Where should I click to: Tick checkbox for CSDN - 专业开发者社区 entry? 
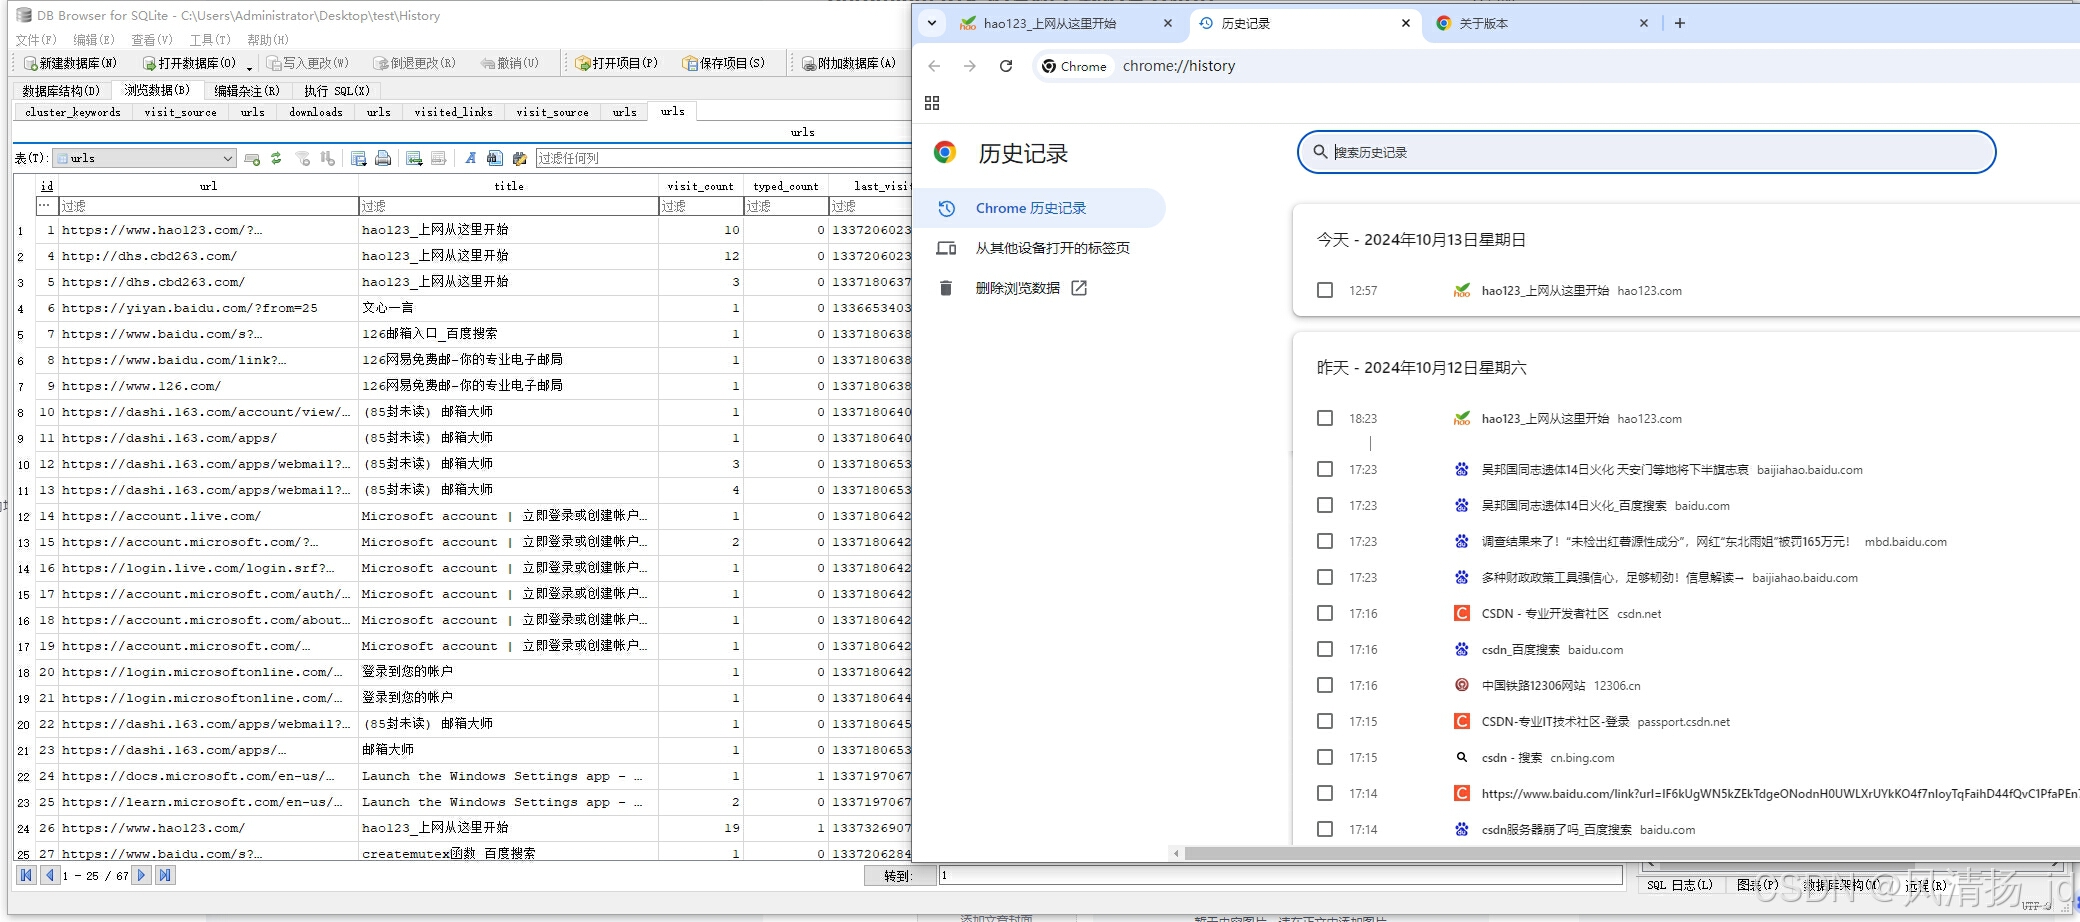1325,613
